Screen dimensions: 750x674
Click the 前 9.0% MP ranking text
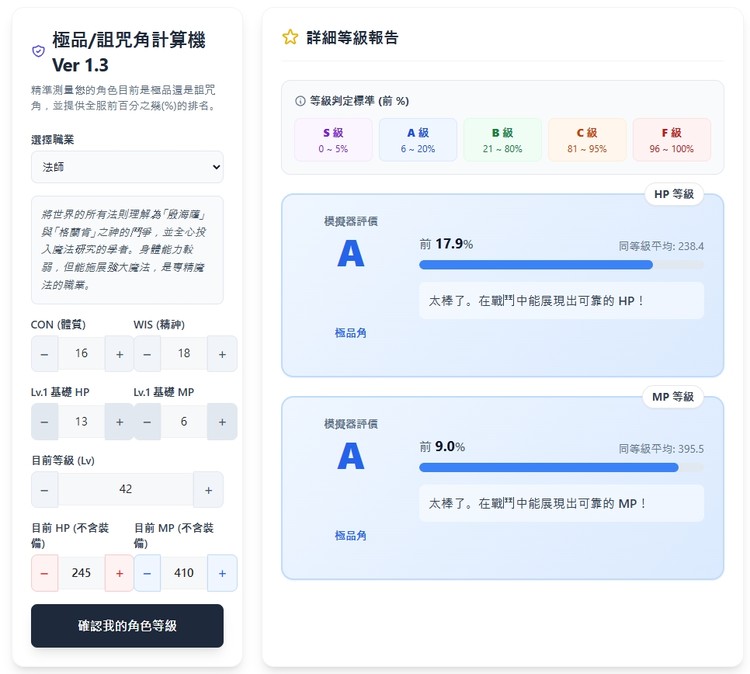[442, 447]
